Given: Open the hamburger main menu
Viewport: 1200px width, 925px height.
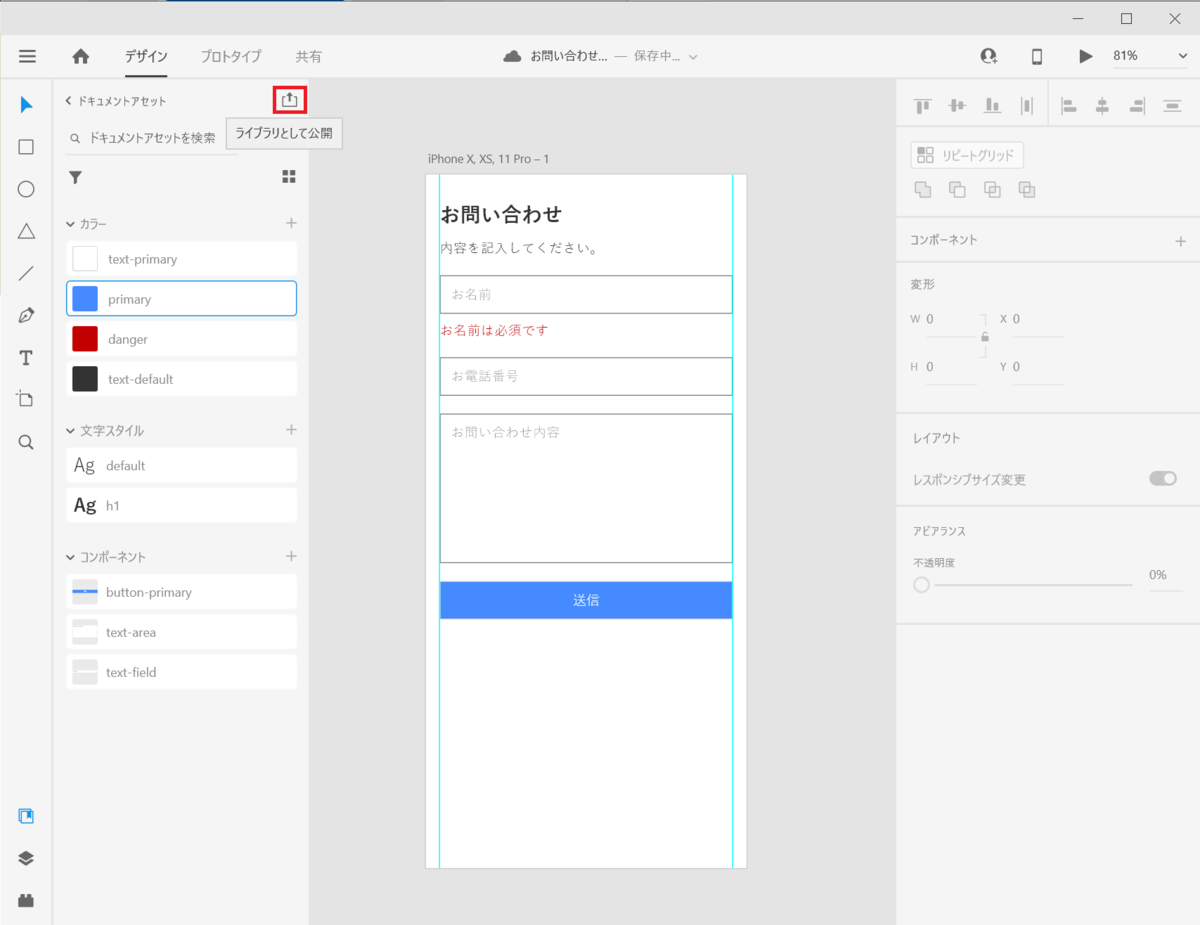Looking at the screenshot, I should pos(27,57).
